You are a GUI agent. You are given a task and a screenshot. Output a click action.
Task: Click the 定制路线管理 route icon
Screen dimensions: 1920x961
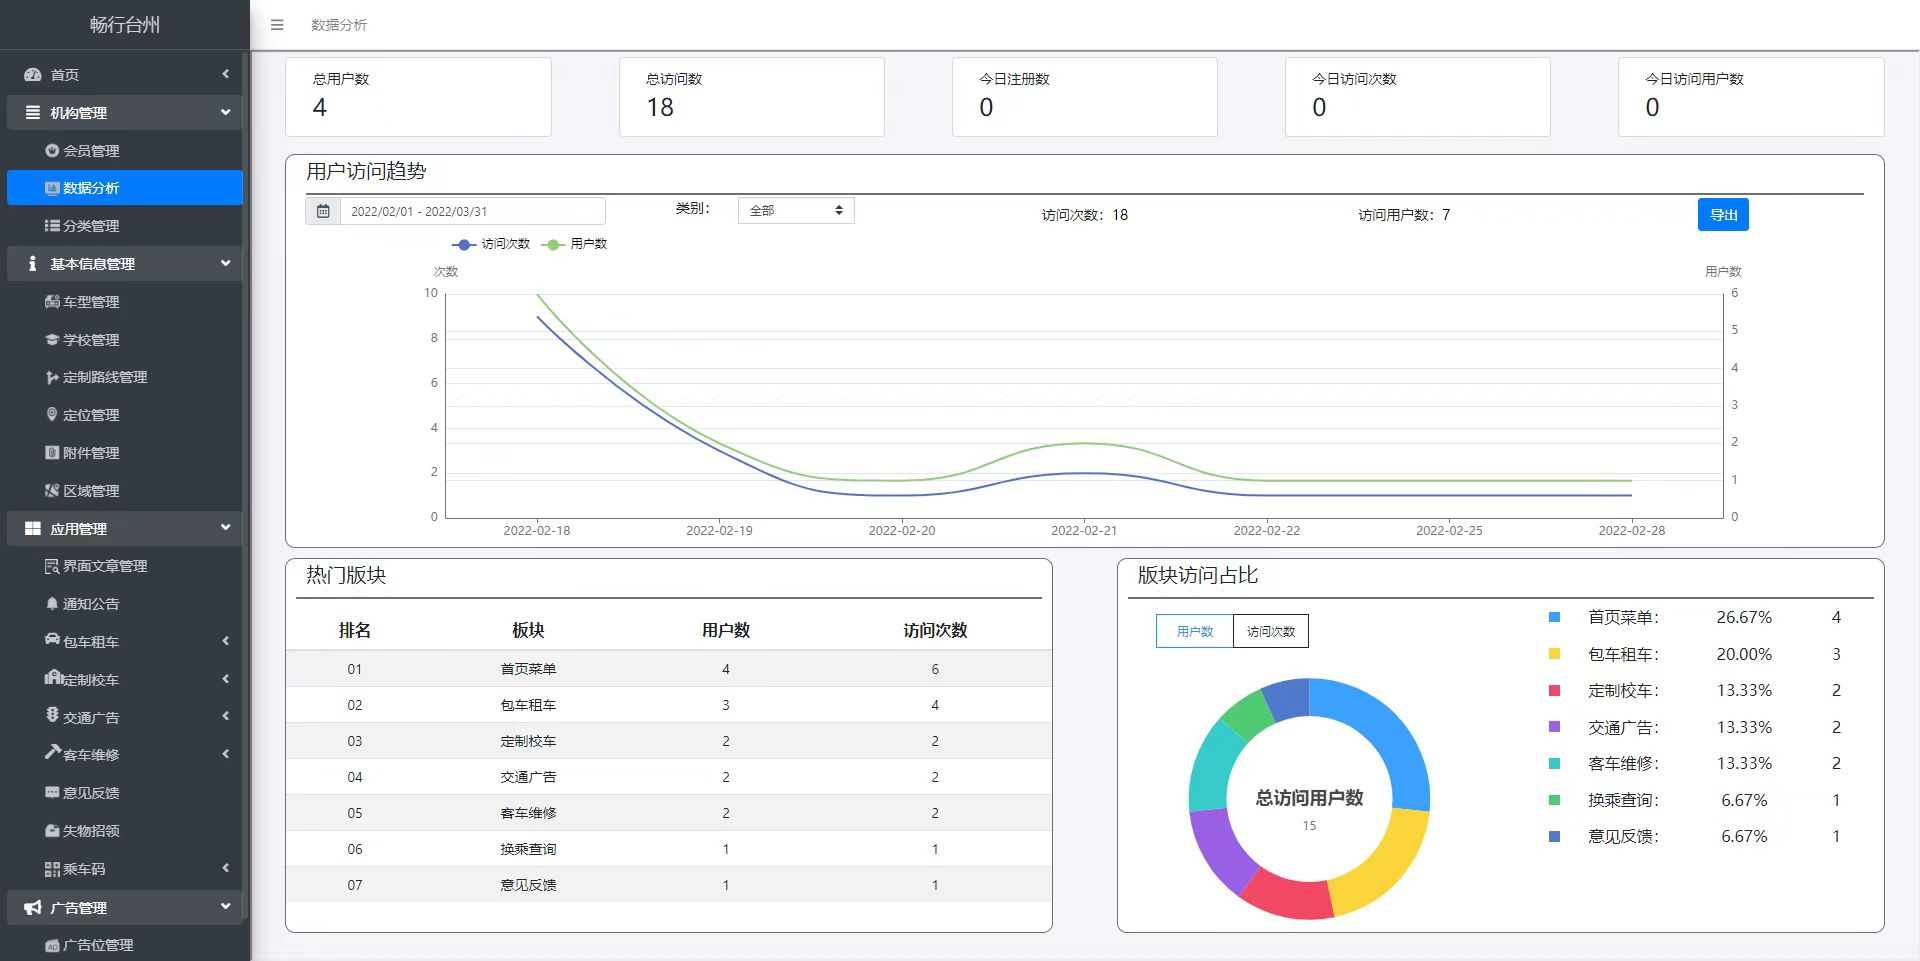coord(52,378)
